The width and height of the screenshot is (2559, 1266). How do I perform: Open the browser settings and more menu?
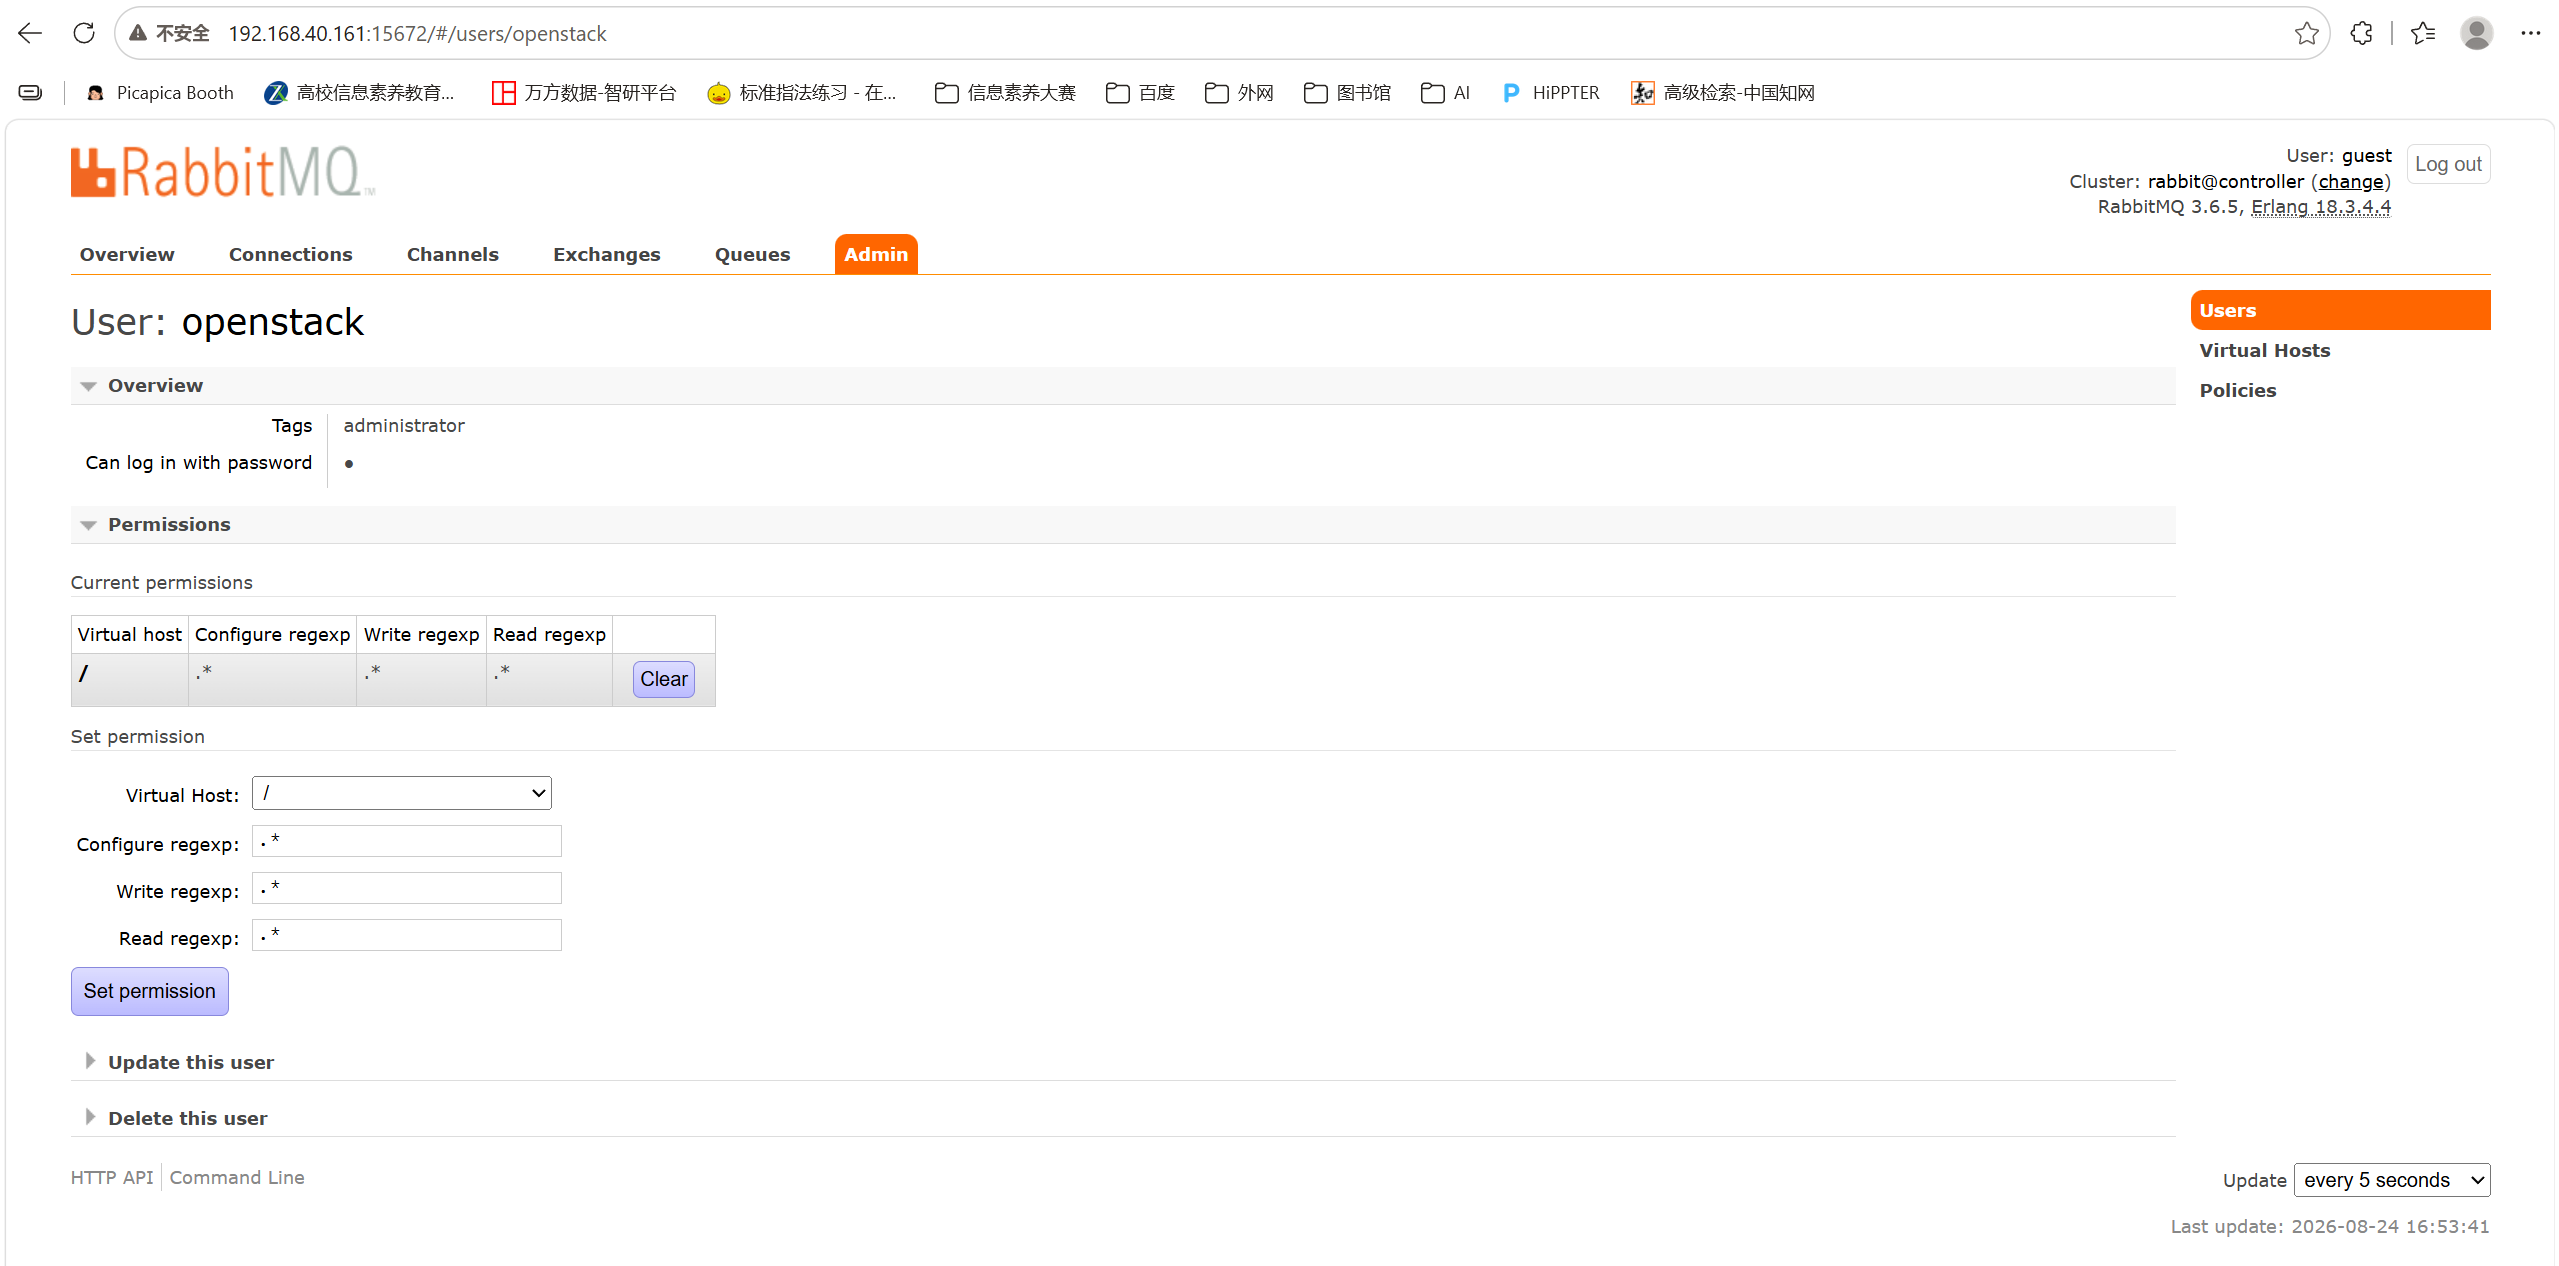click(x=2531, y=33)
